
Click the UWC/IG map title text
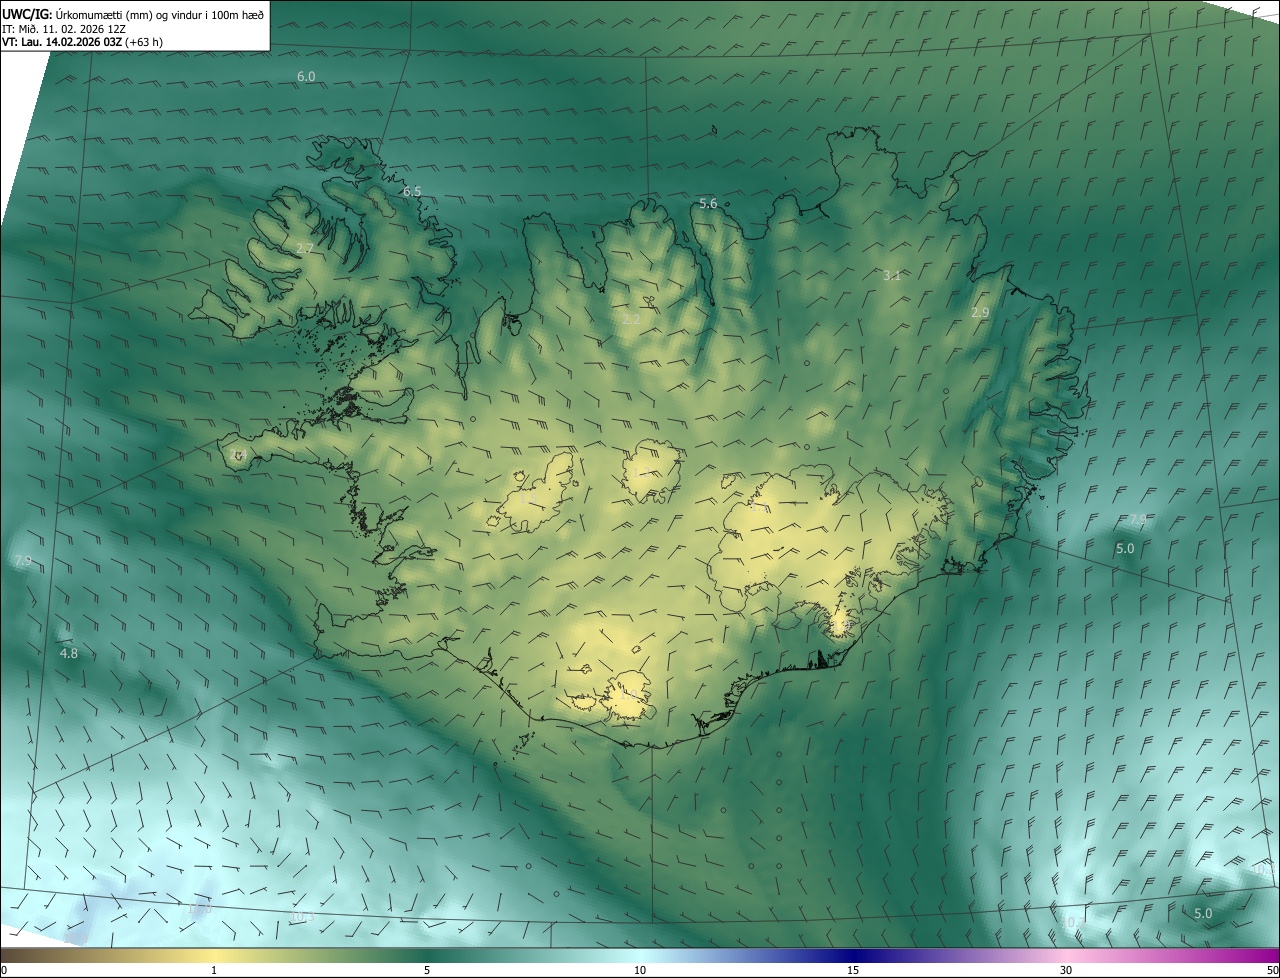pos(27,14)
